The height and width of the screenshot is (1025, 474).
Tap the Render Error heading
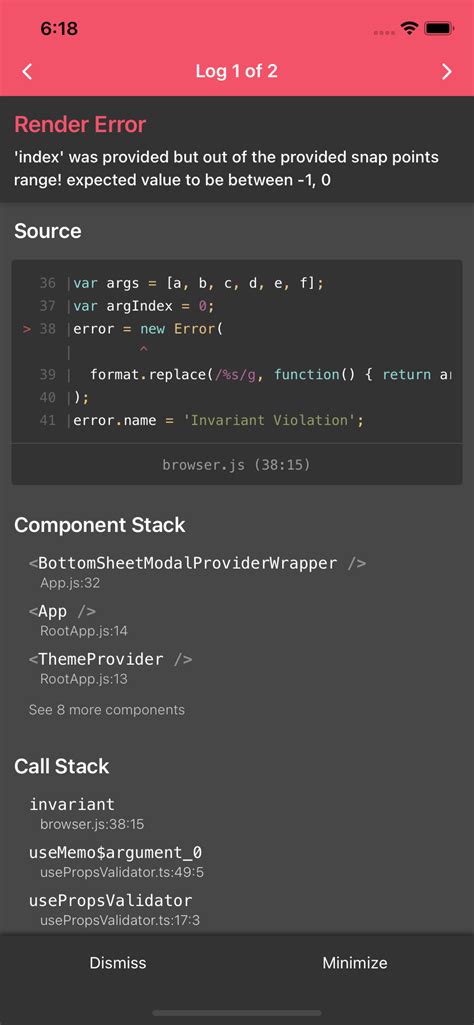(x=80, y=124)
